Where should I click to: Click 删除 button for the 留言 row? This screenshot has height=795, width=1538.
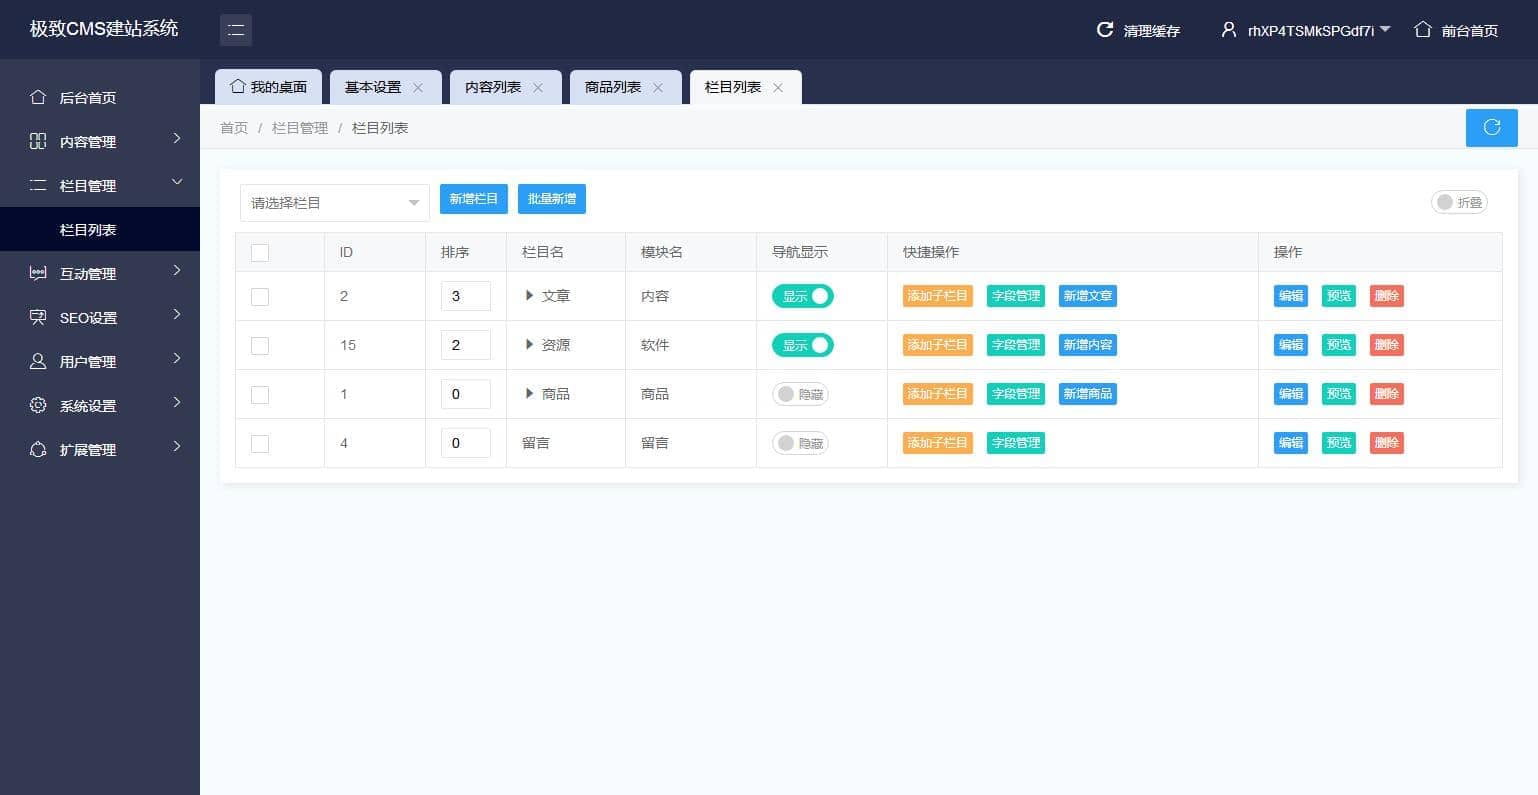pyautogui.click(x=1386, y=443)
